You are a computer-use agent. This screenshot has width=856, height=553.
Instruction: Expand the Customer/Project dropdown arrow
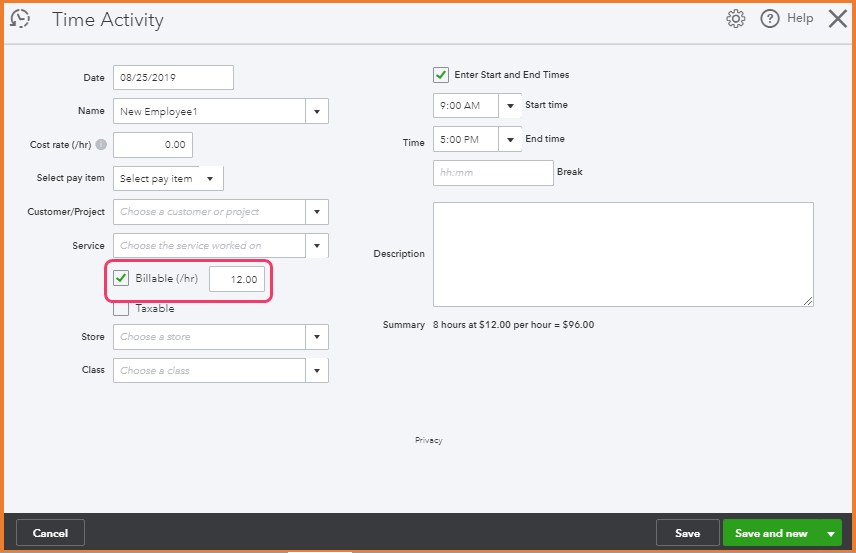coord(317,212)
